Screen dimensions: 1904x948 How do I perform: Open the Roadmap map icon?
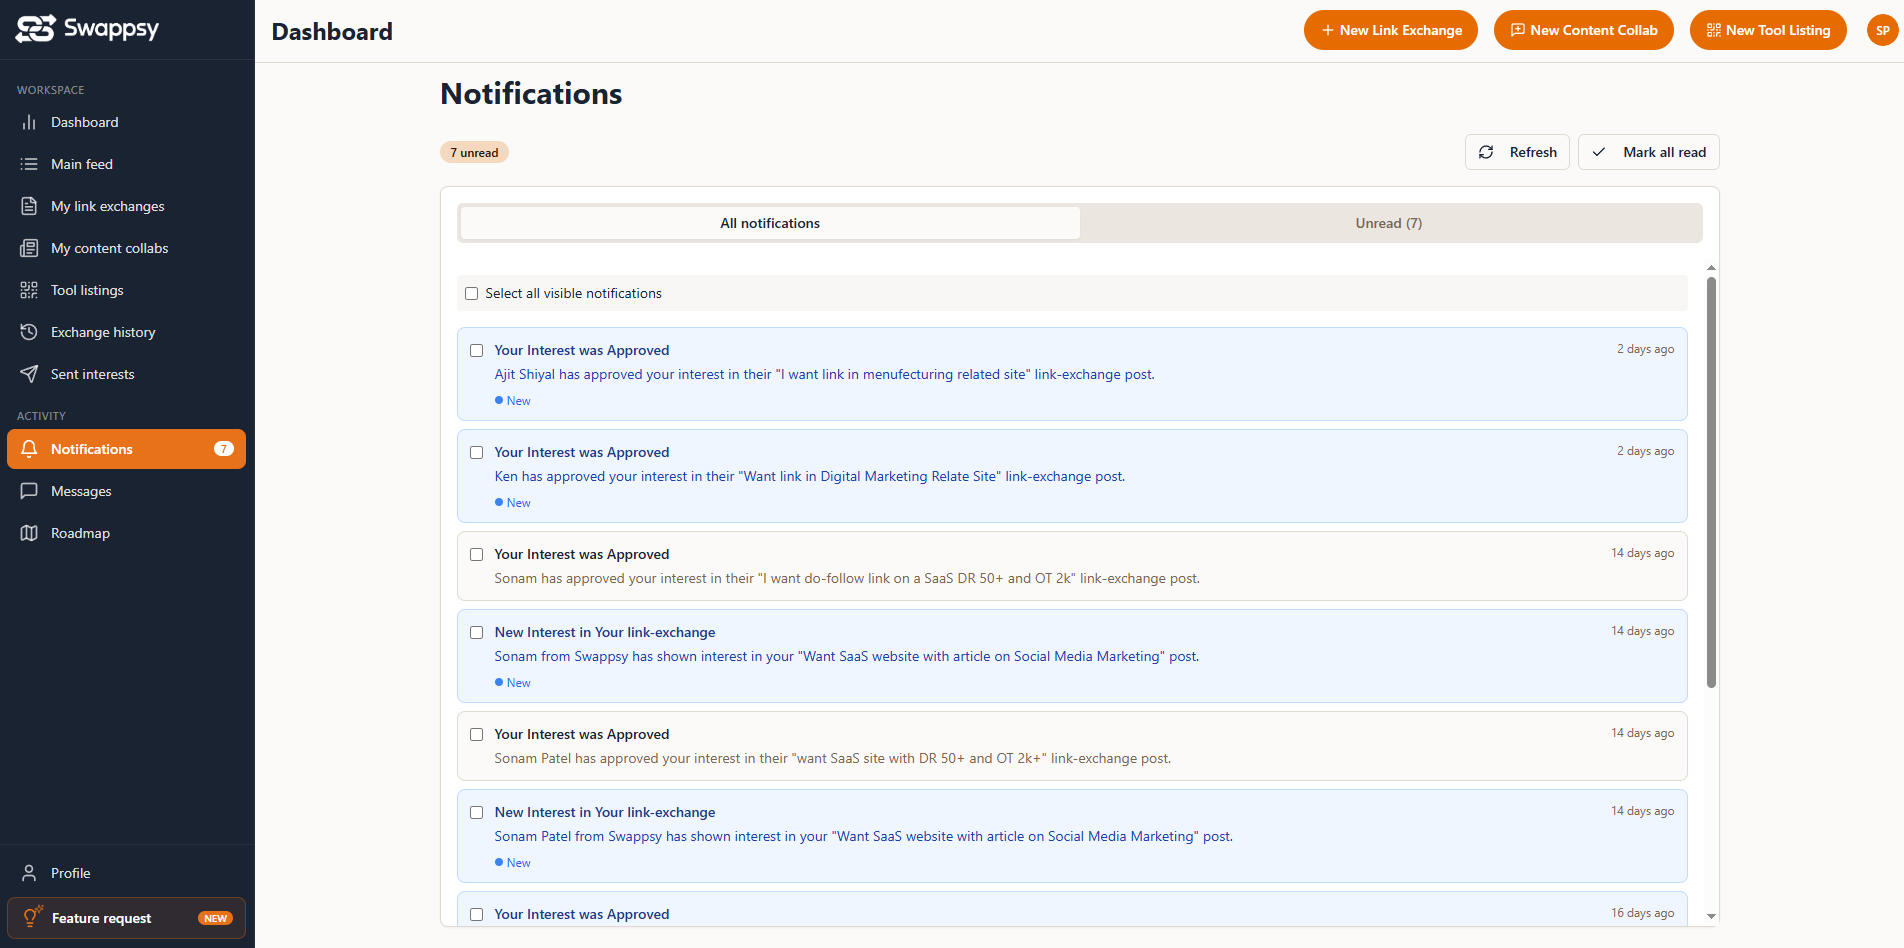point(29,533)
